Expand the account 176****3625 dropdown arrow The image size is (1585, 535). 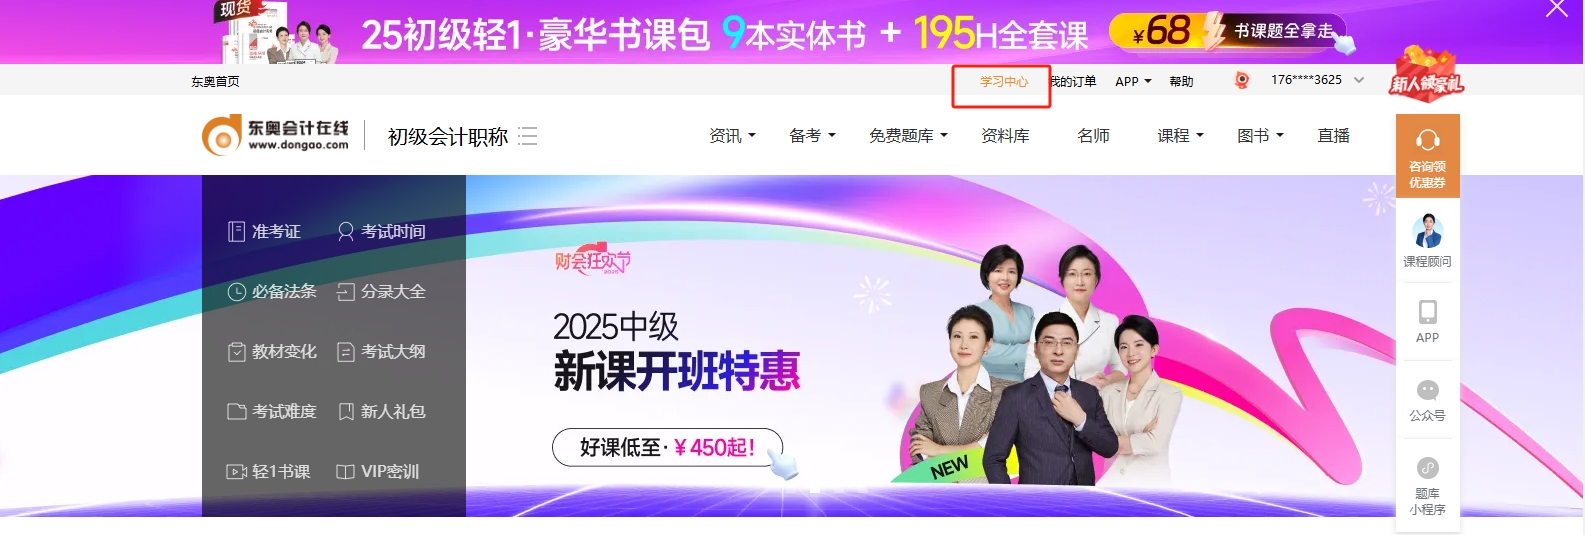[x=1359, y=80]
